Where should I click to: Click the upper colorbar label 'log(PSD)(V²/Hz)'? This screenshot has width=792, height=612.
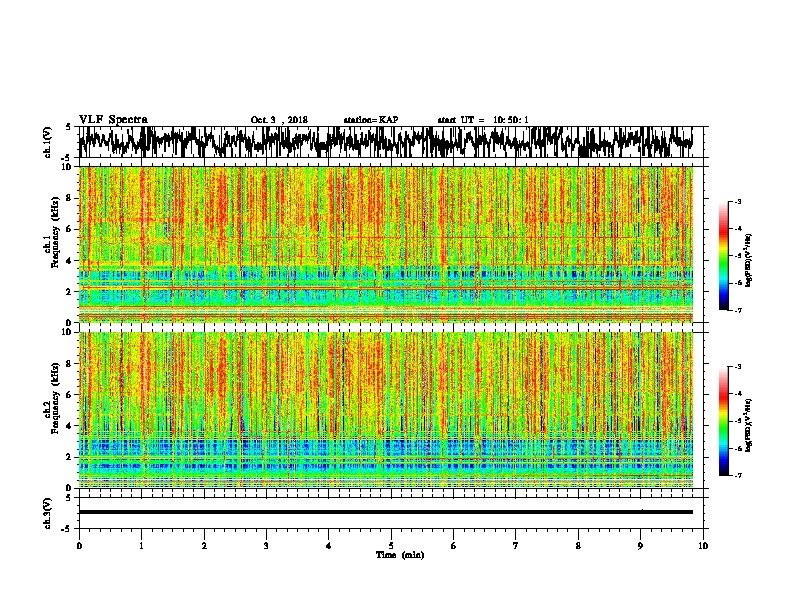click(x=748, y=261)
